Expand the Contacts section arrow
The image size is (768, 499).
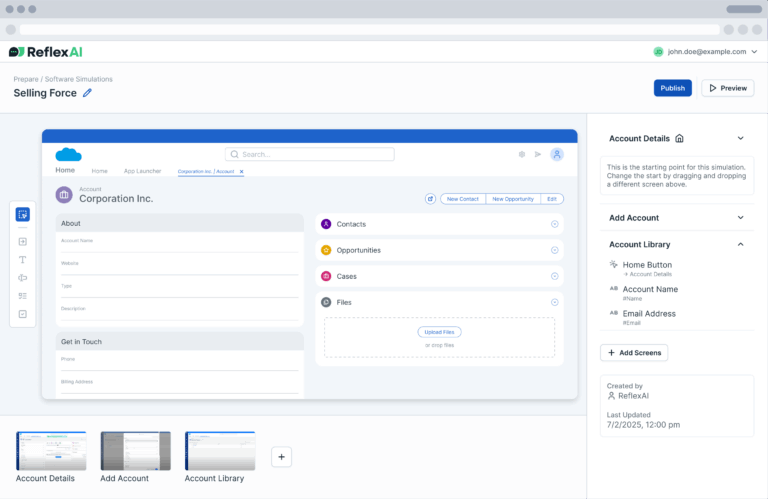click(x=554, y=224)
